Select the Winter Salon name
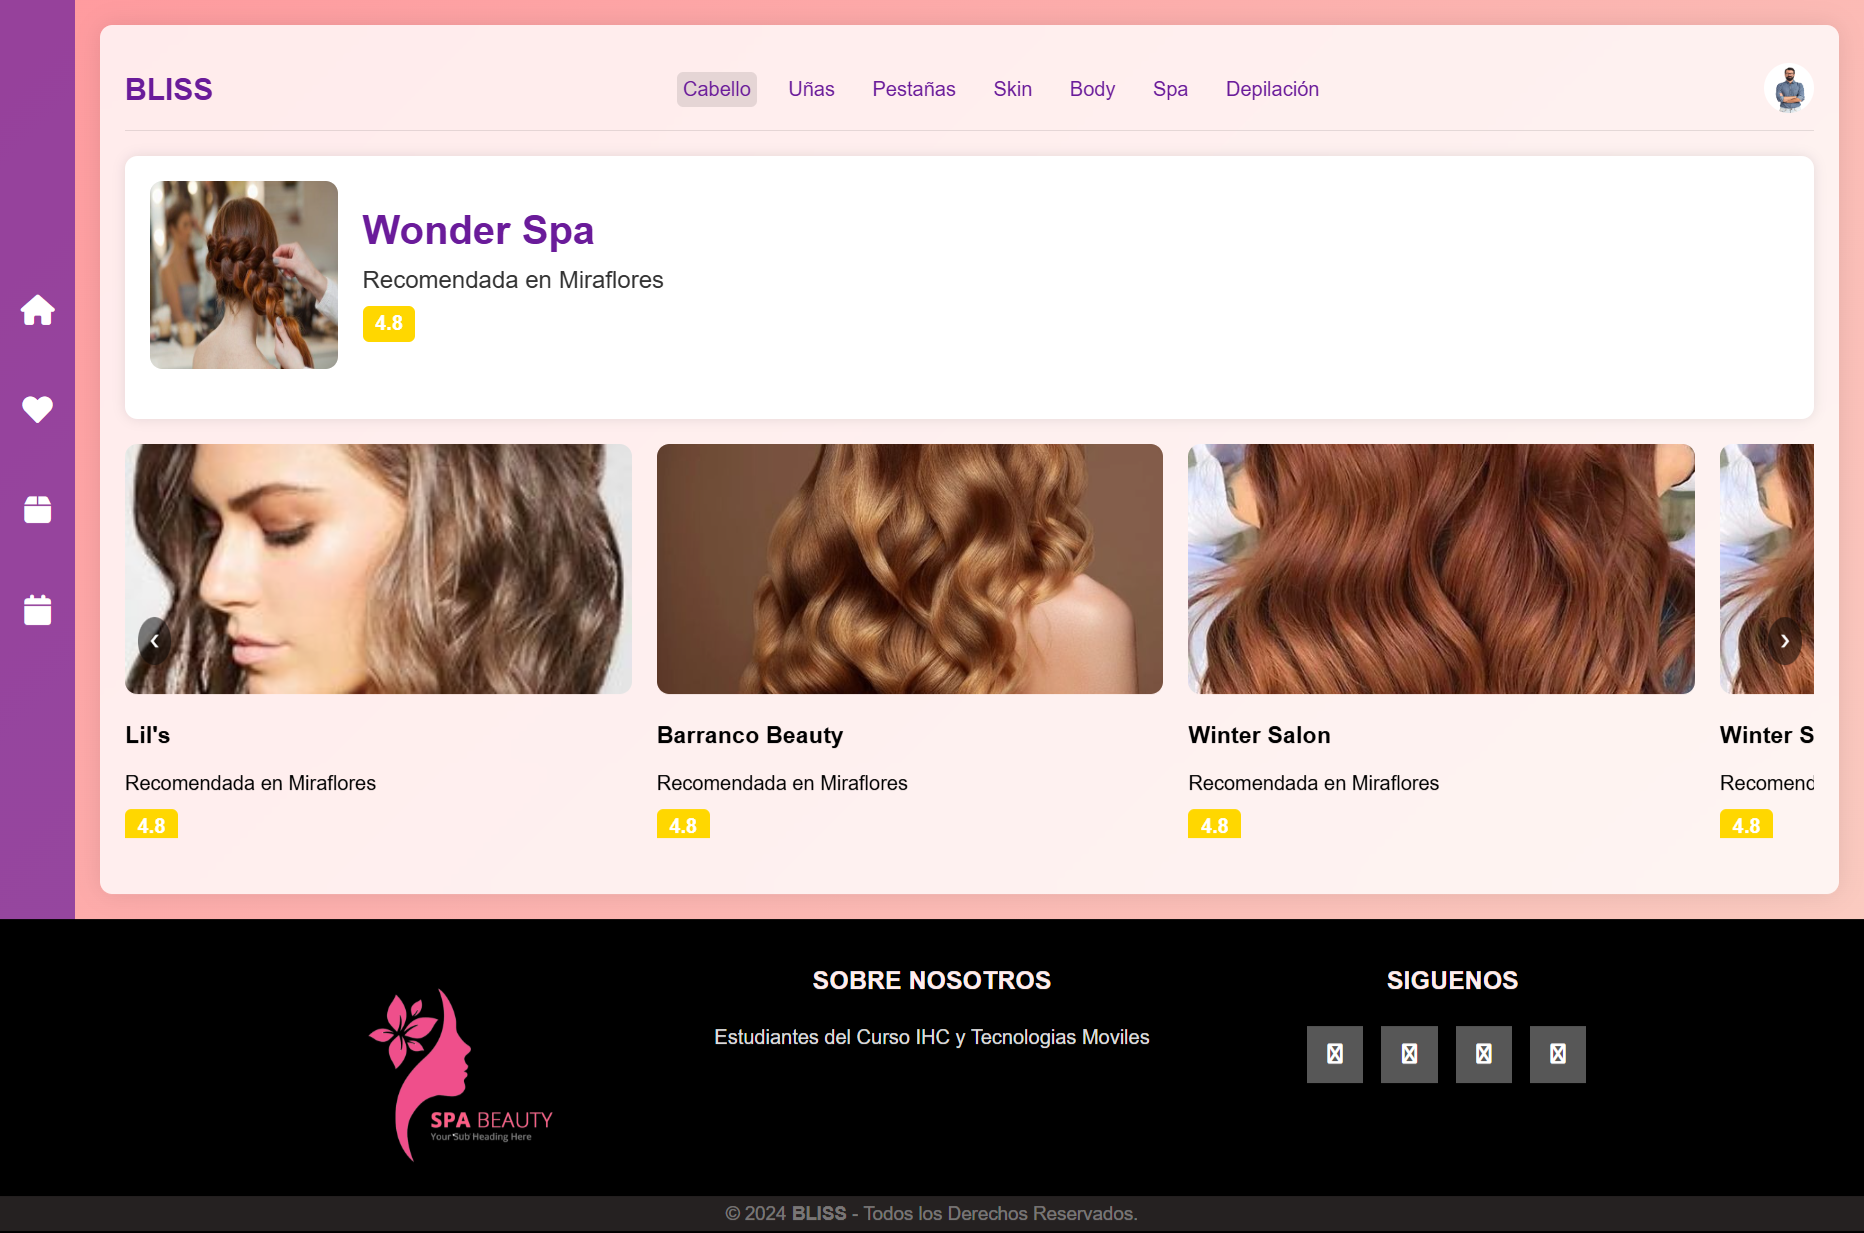Image resolution: width=1864 pixels, height=1233 pixels. pos(1259,735)
